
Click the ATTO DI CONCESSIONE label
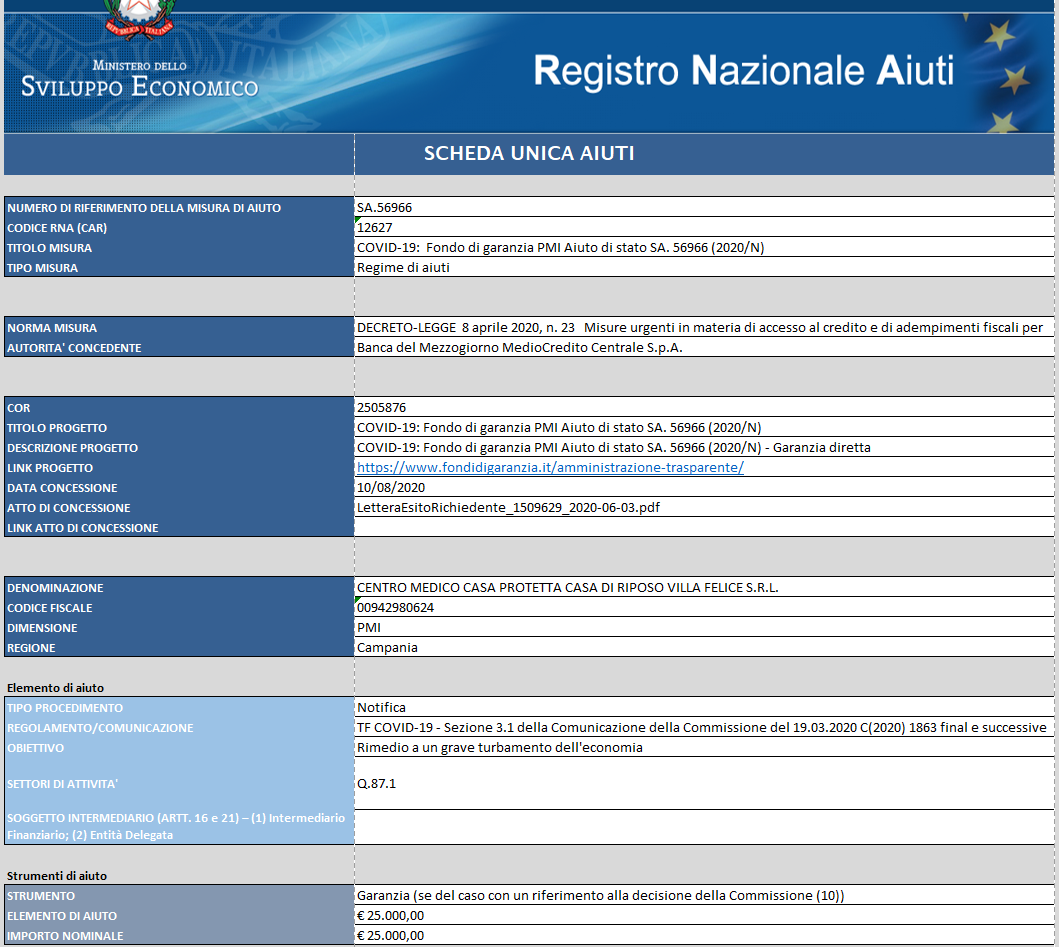[x=179, y=508]
